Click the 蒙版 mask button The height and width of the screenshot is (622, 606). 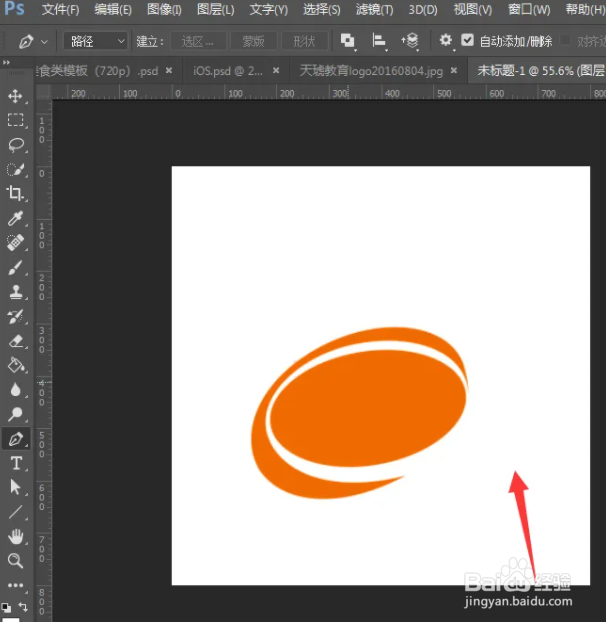click(x=253, y=41)
